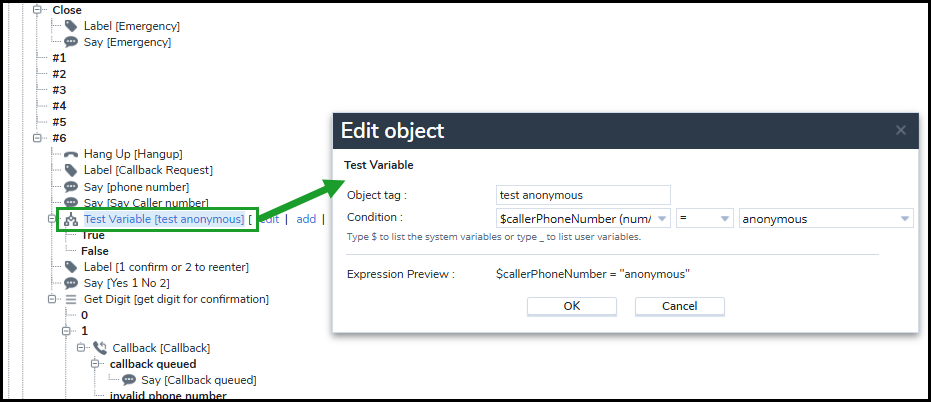931x402 pixels.
Task: Click the Cancel button
Action: 680,306
